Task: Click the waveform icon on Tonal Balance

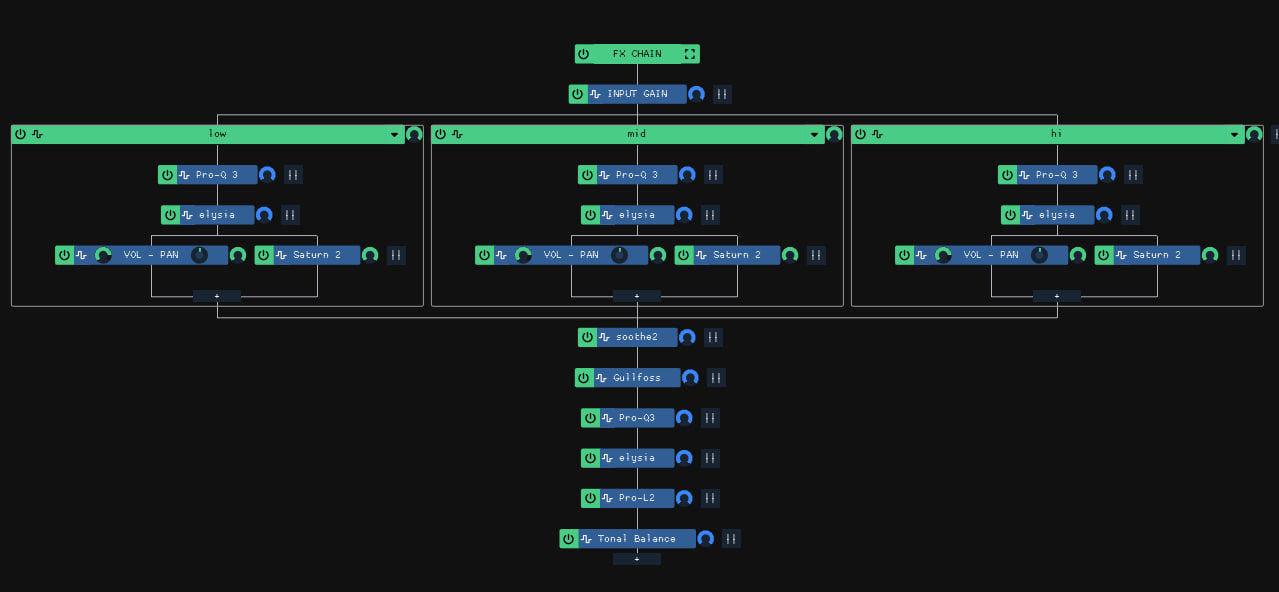Action: [x=586, y=539]
